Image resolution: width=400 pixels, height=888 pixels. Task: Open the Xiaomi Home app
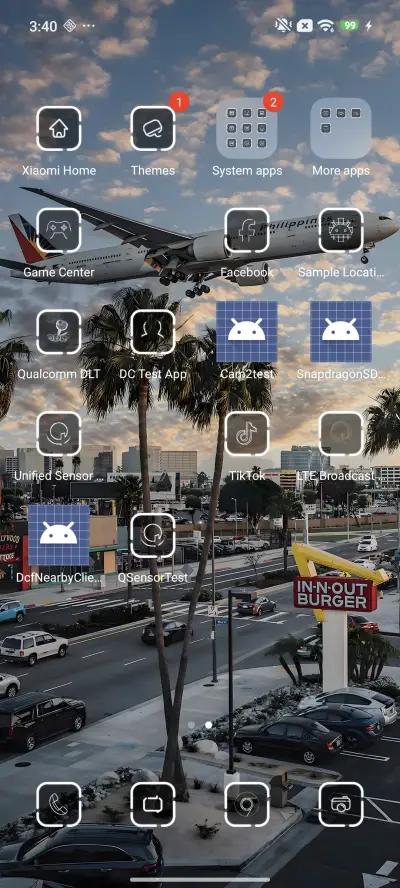coord(59,129)
